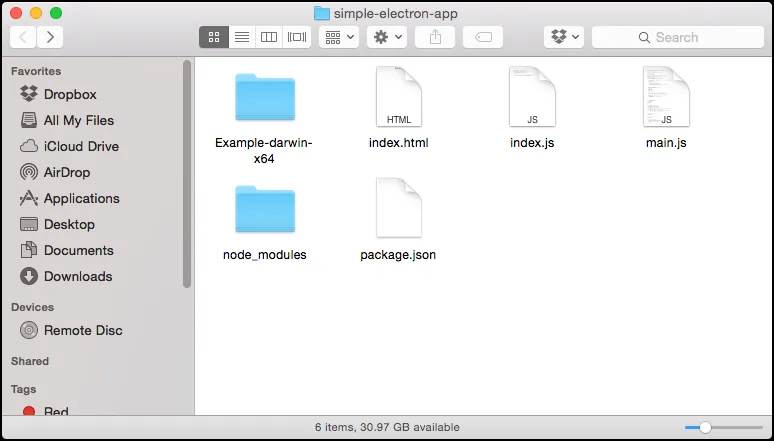Select the main.js file icon
The height and width of the screenshot is (441, 774).
[666, 97]
